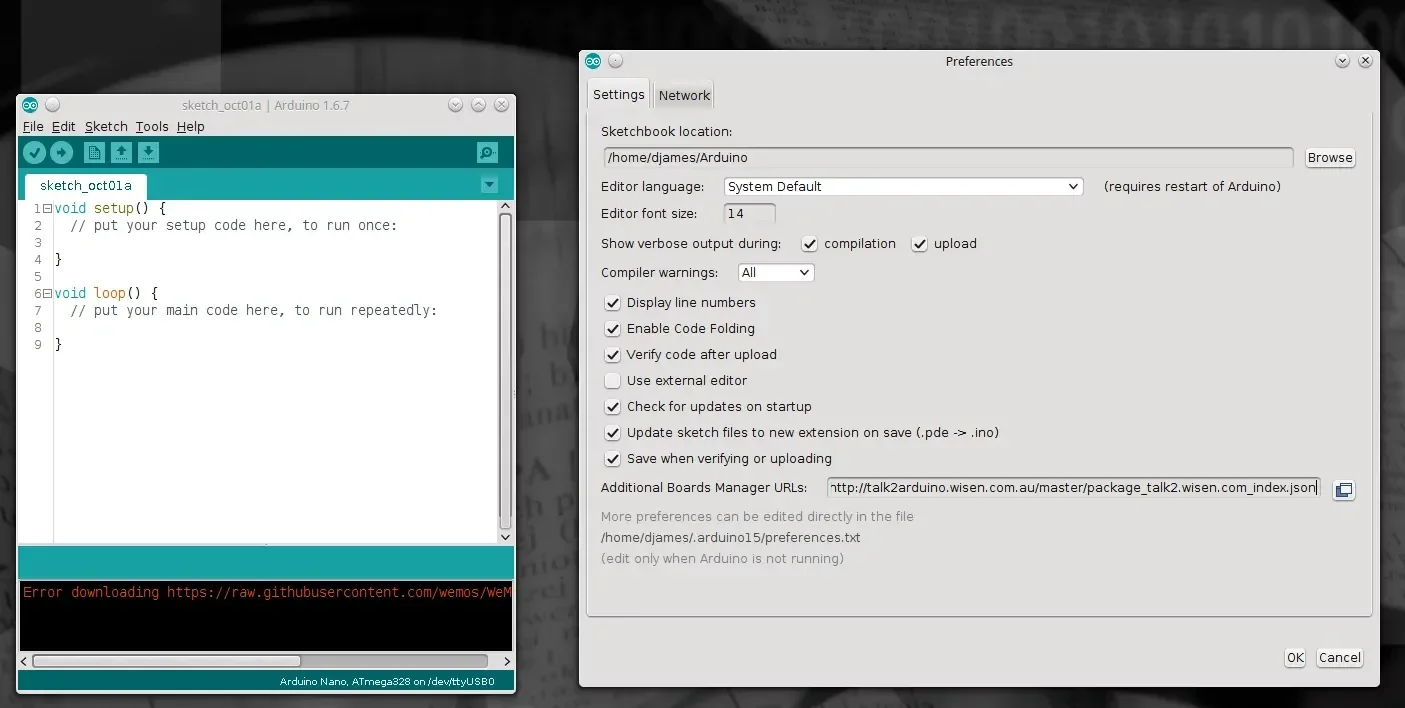The width and height of the screenshot is (1405, 708).
Task: Switch to the Network tab in Preferences
Action: point(684,95)
